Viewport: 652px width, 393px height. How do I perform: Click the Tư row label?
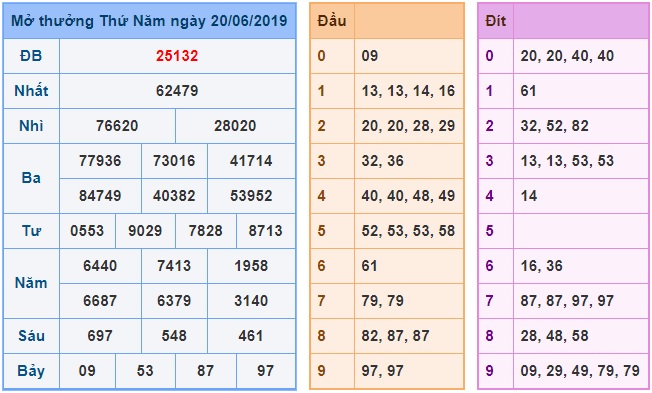coord(31,230)
